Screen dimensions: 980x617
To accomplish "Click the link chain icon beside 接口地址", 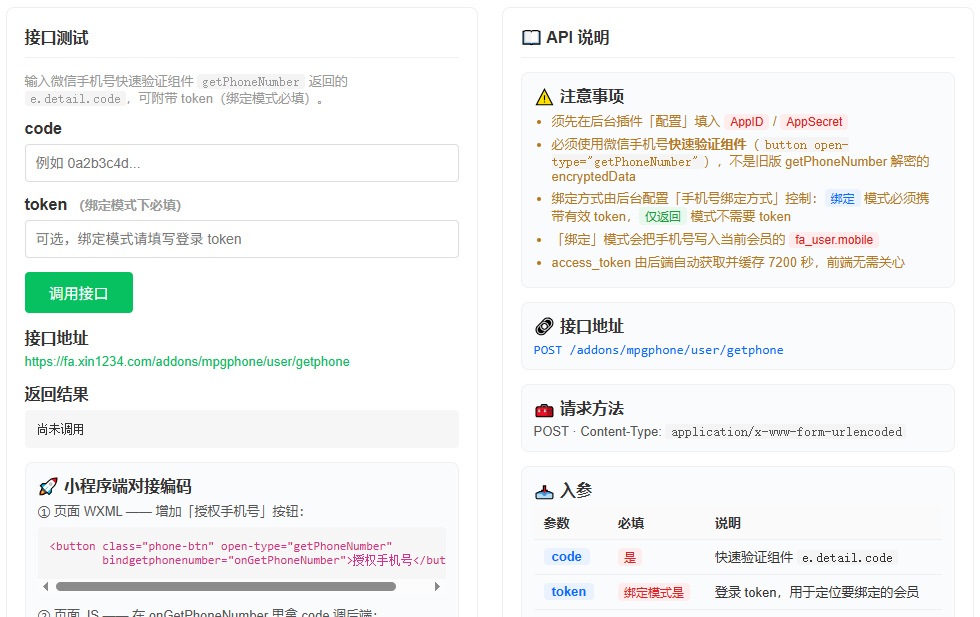I will (544, 326).
